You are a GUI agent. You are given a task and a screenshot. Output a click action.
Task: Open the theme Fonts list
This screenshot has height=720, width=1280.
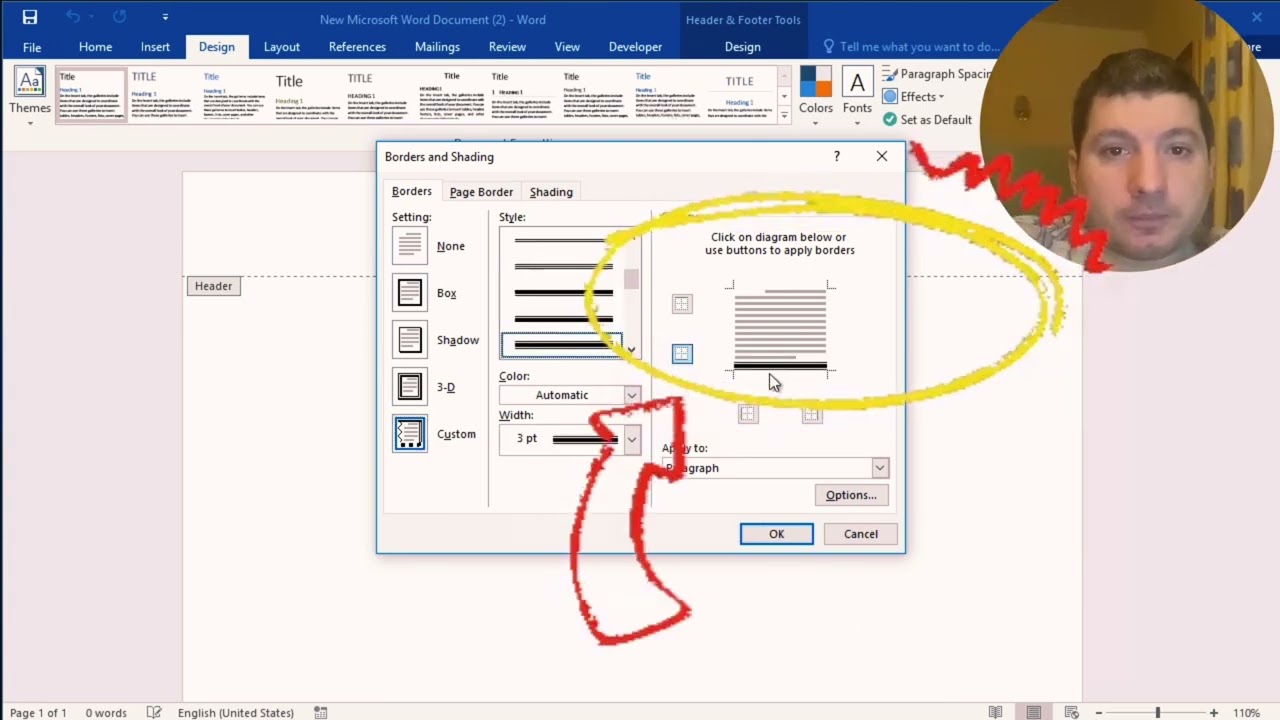tap(857, 94)
